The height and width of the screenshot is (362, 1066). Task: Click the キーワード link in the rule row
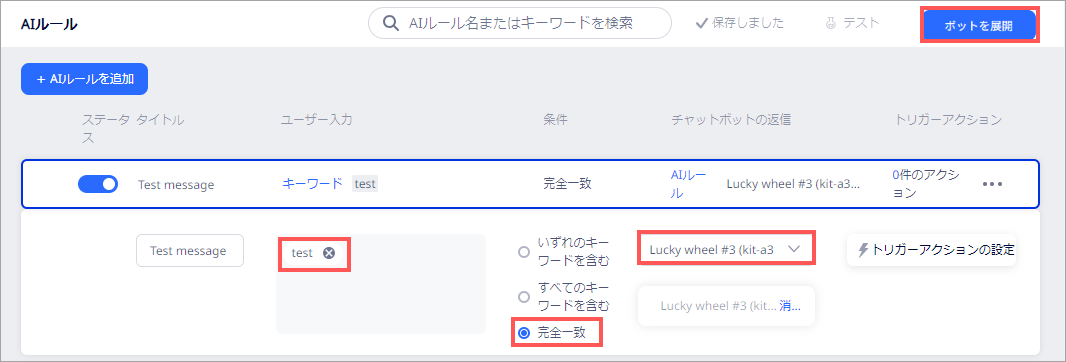pyautogui.click(x=312, y=184)
